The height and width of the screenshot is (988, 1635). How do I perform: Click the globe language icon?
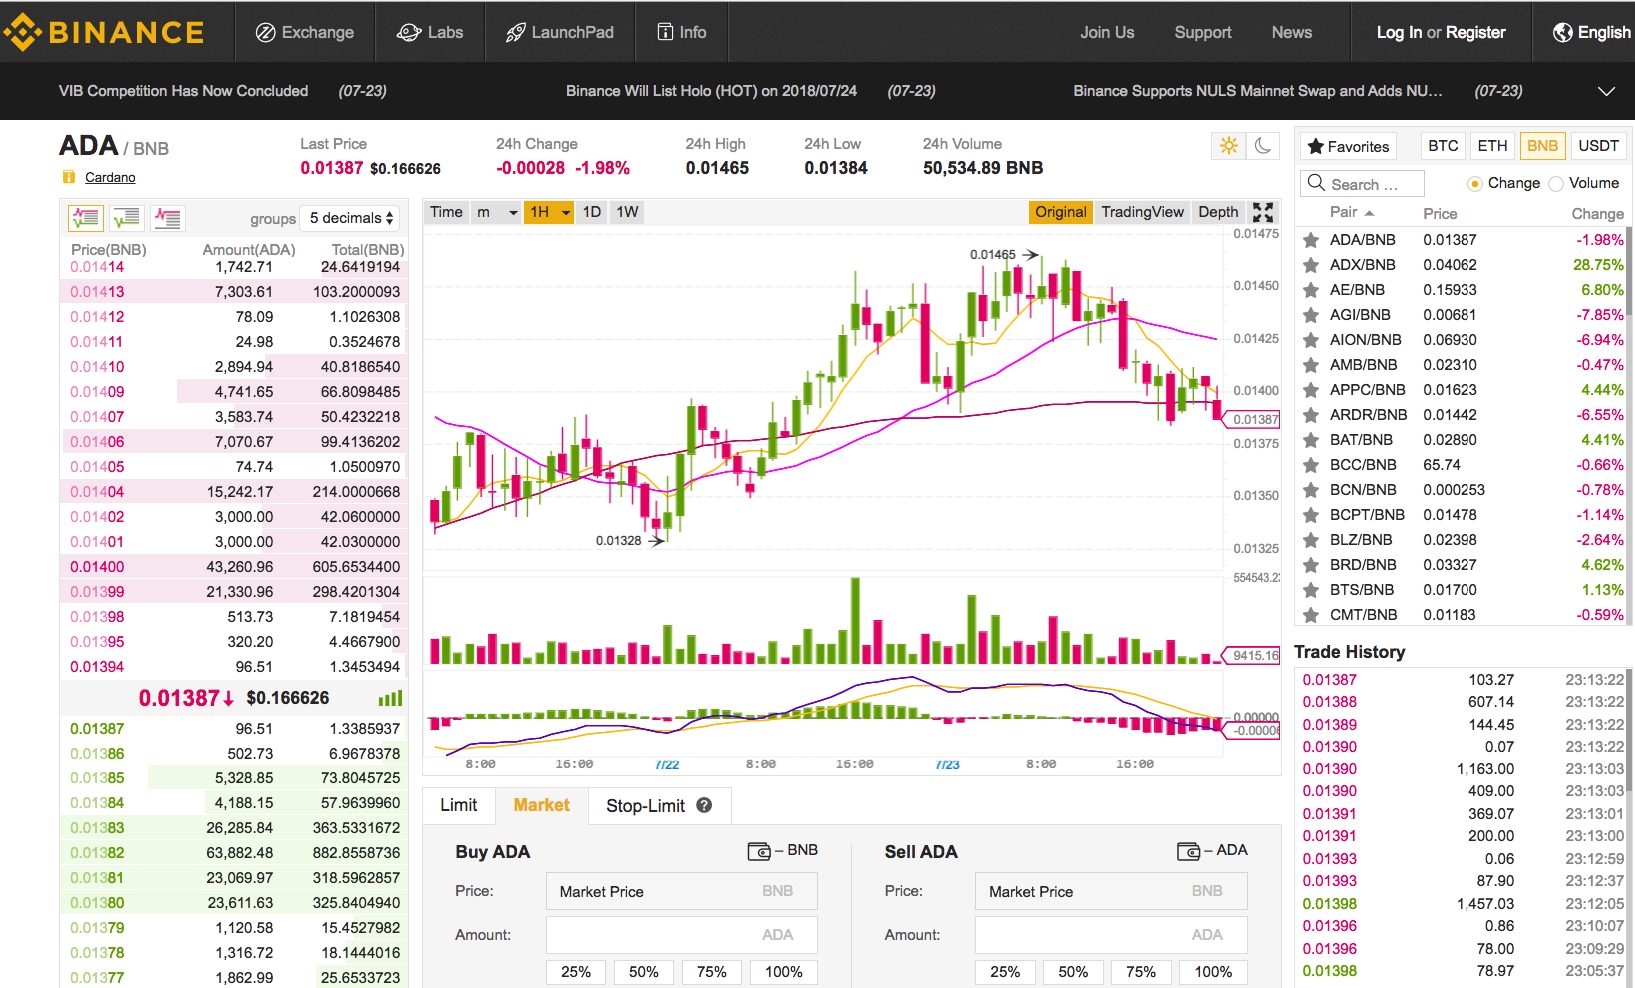[1562, 32]
